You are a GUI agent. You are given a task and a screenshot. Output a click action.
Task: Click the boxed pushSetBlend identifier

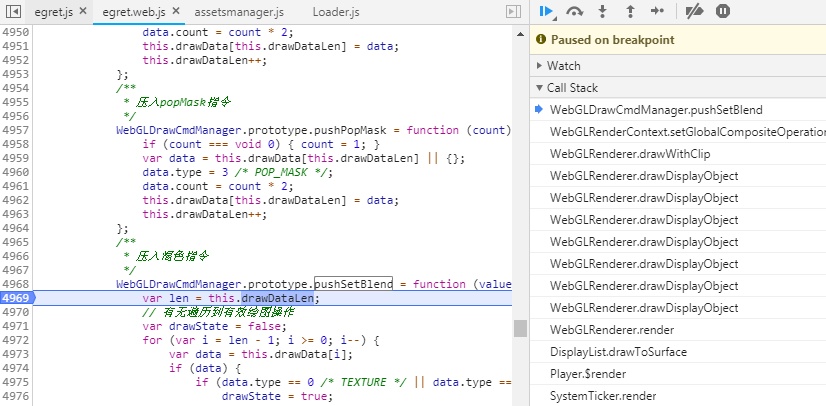[x=353, y=284]
